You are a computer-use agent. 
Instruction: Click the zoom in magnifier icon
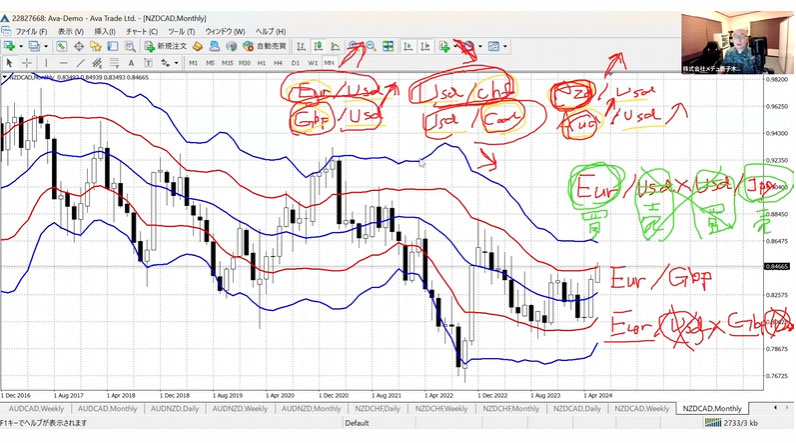pos(354,46)
